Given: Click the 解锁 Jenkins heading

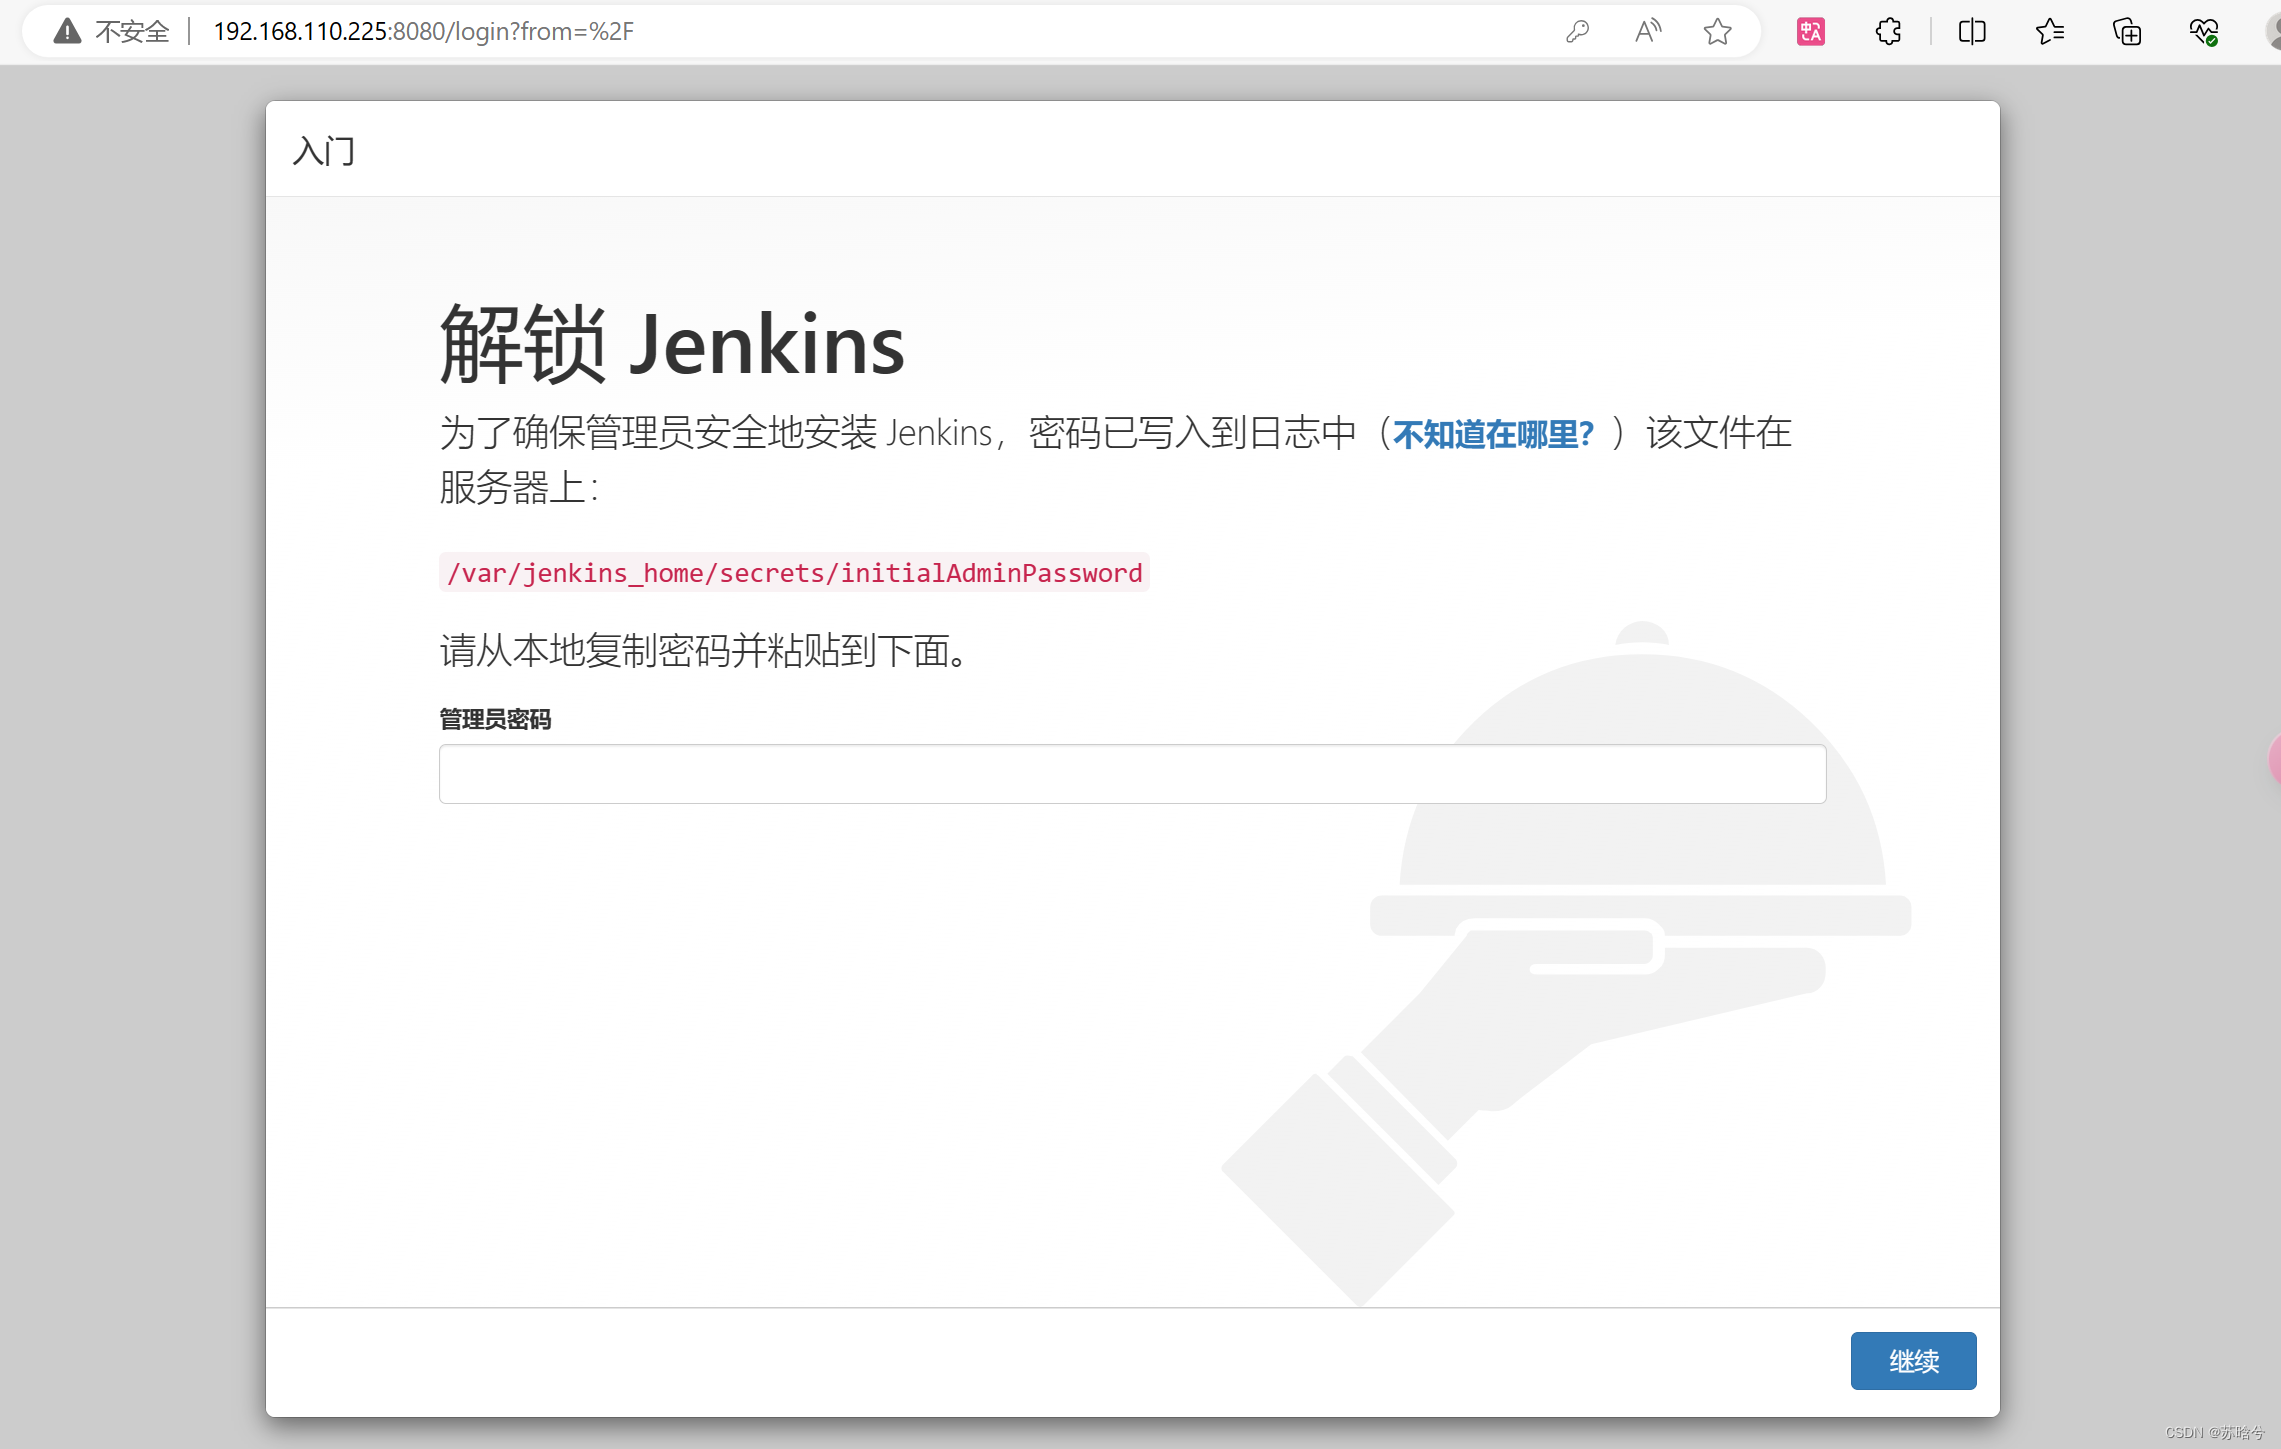Looking at the screenshot, I should pyautogui.click(x=672, y=344).
